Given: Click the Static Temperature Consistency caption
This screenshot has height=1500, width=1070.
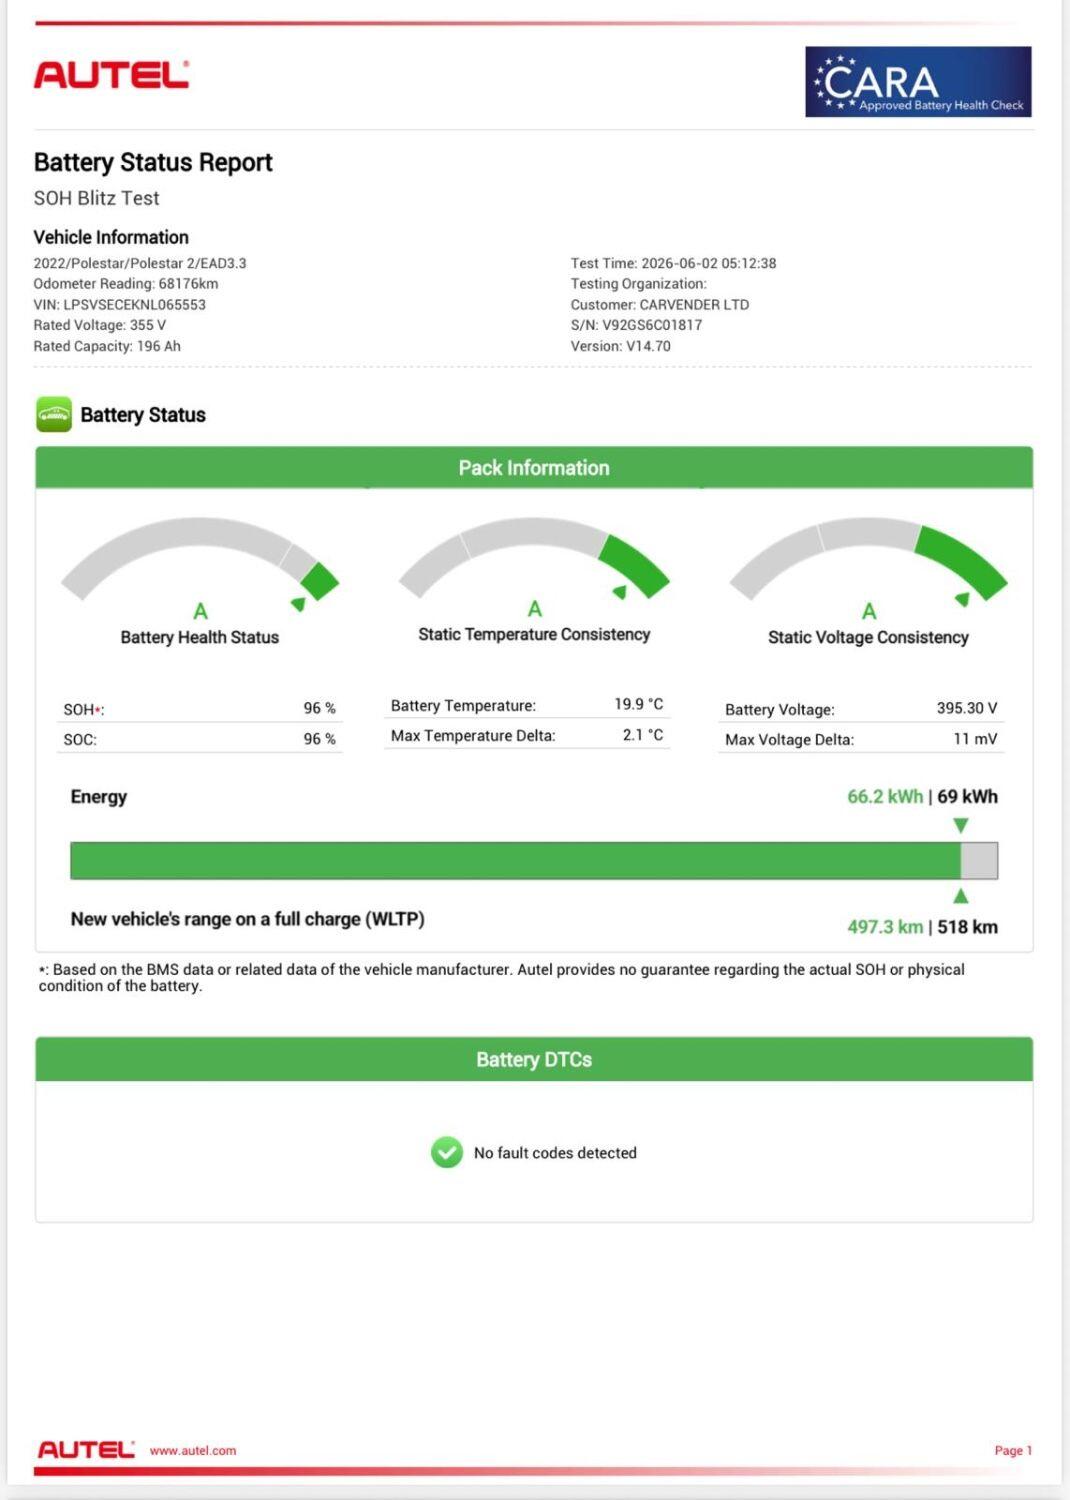Looking at the screenshot, I should click(534, 634).
